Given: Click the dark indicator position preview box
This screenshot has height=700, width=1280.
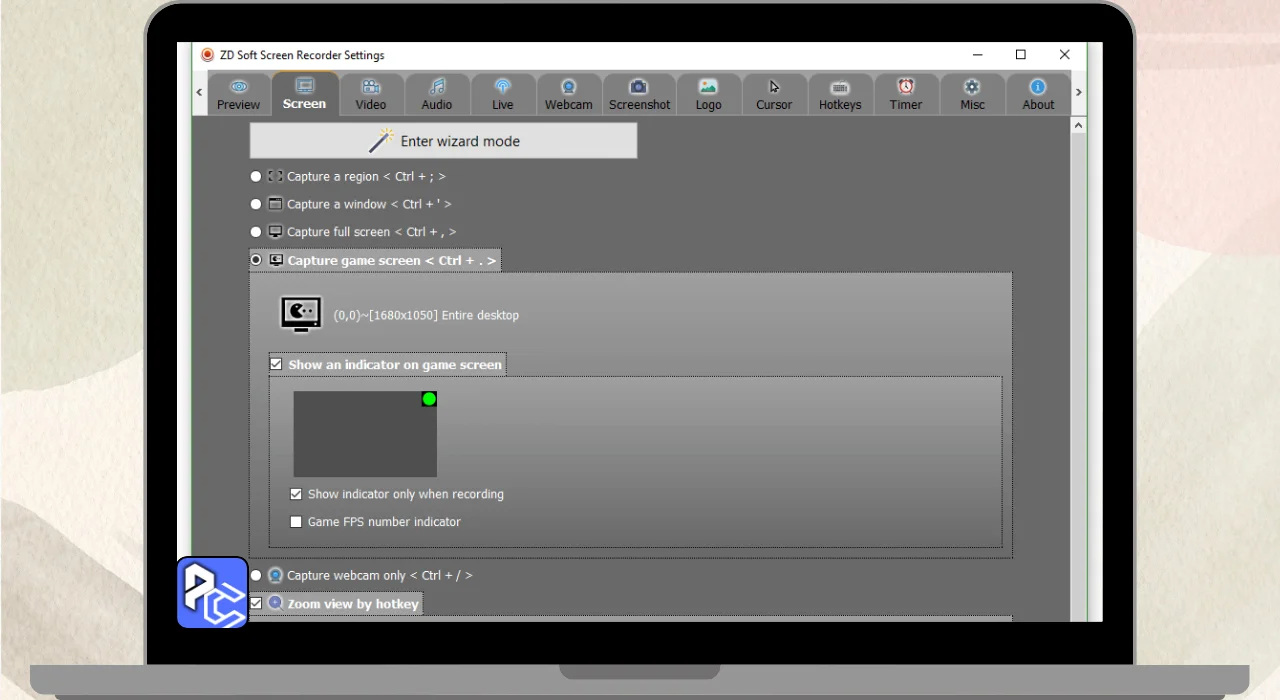Looking at the screenshot, I should pyautogui.click(x=365, y=434).
